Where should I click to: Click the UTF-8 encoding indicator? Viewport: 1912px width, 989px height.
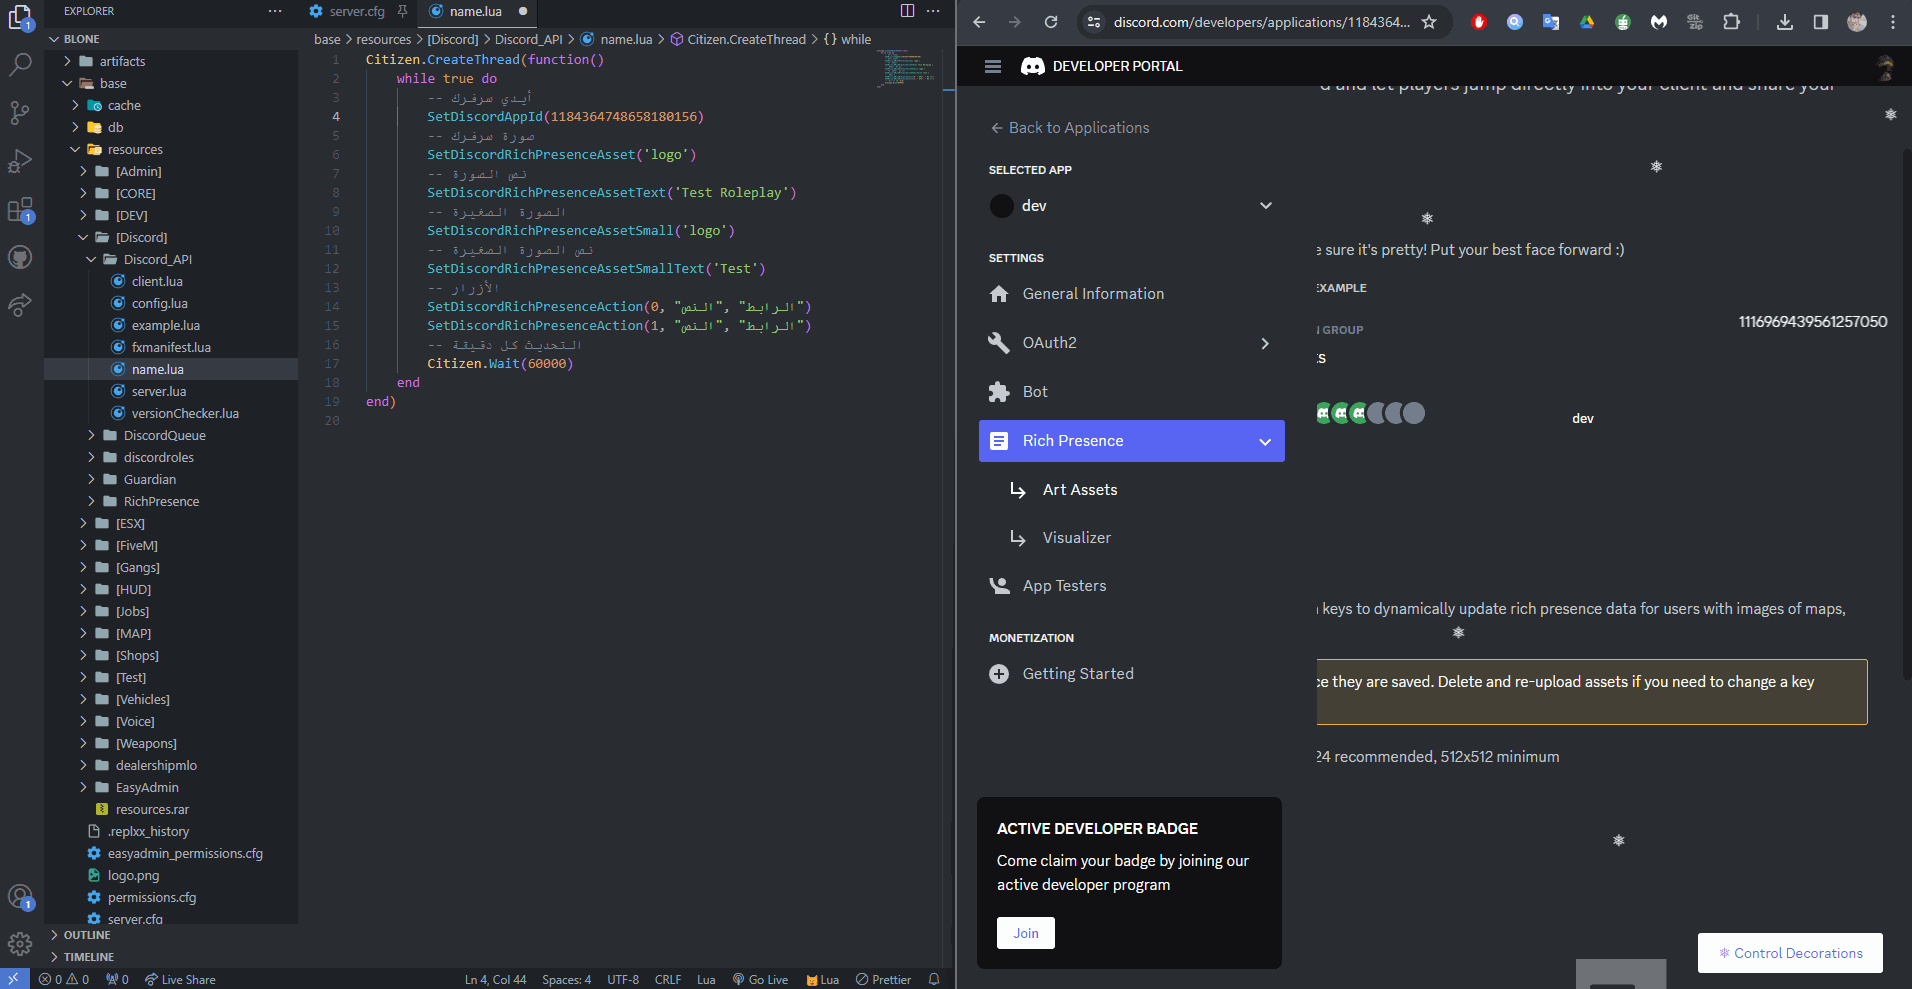[x=623, y=980]
